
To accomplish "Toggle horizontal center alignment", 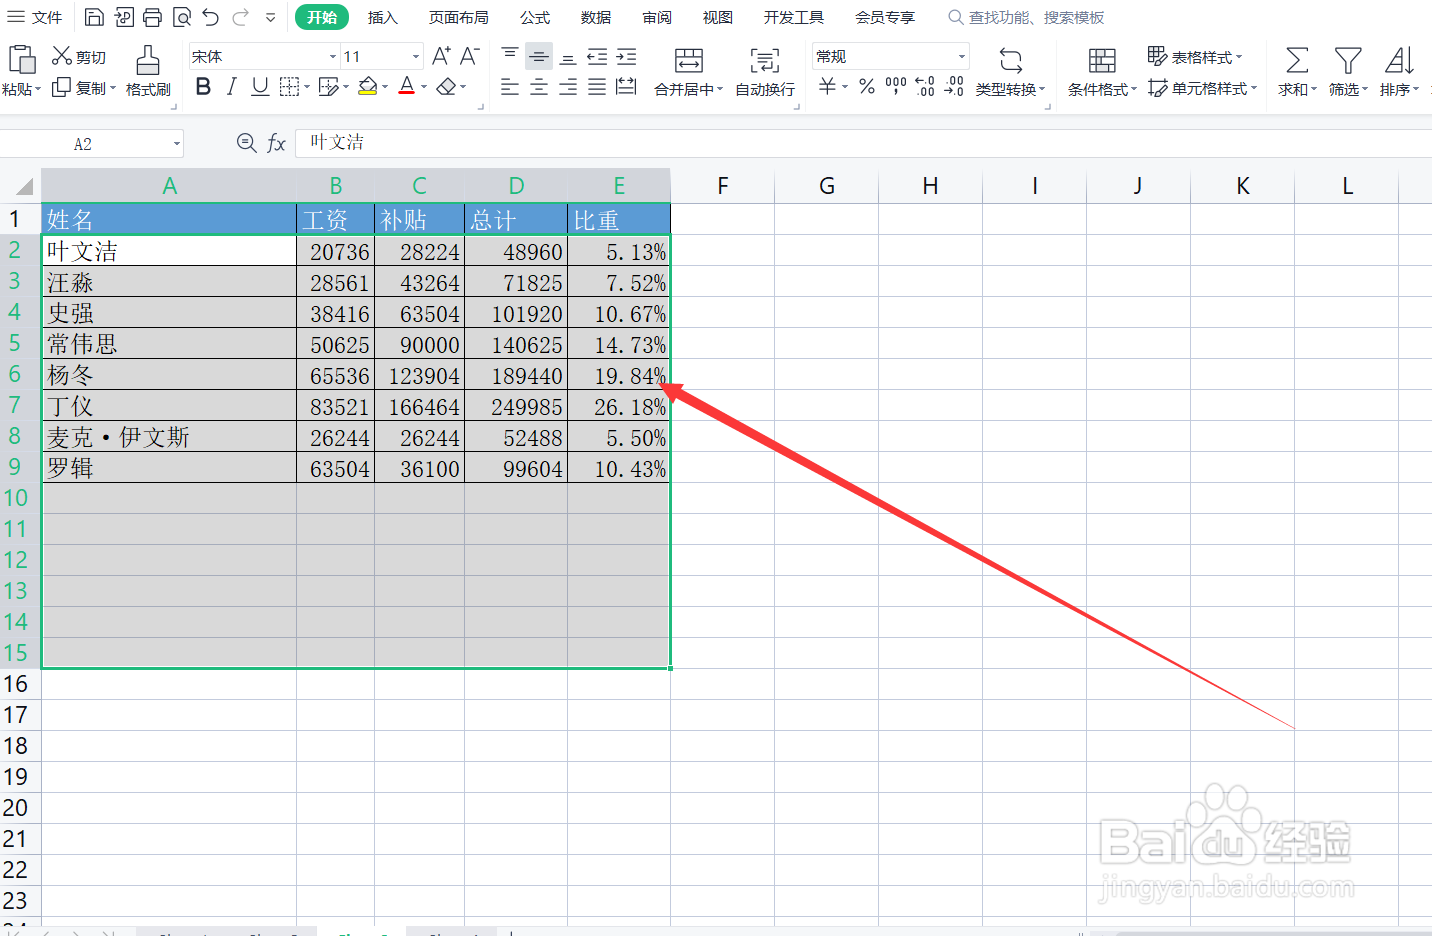I will pyautogui.click(x=539, y=87).
